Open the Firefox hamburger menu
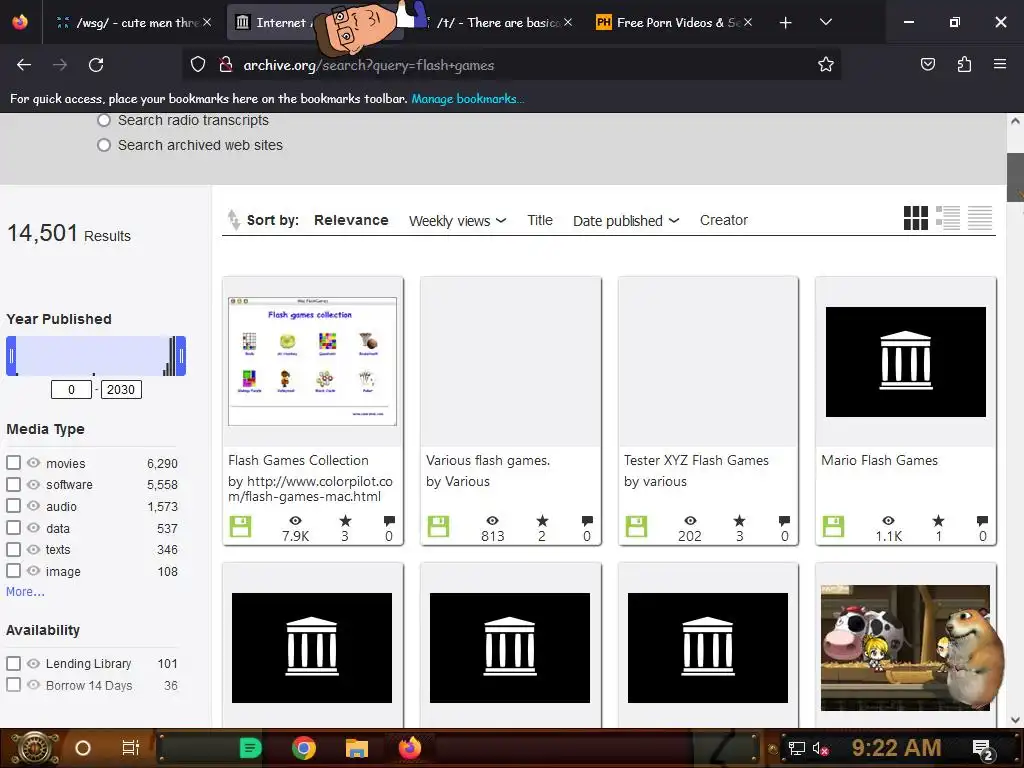1024x768 pixels. click(x=999, y=64)
